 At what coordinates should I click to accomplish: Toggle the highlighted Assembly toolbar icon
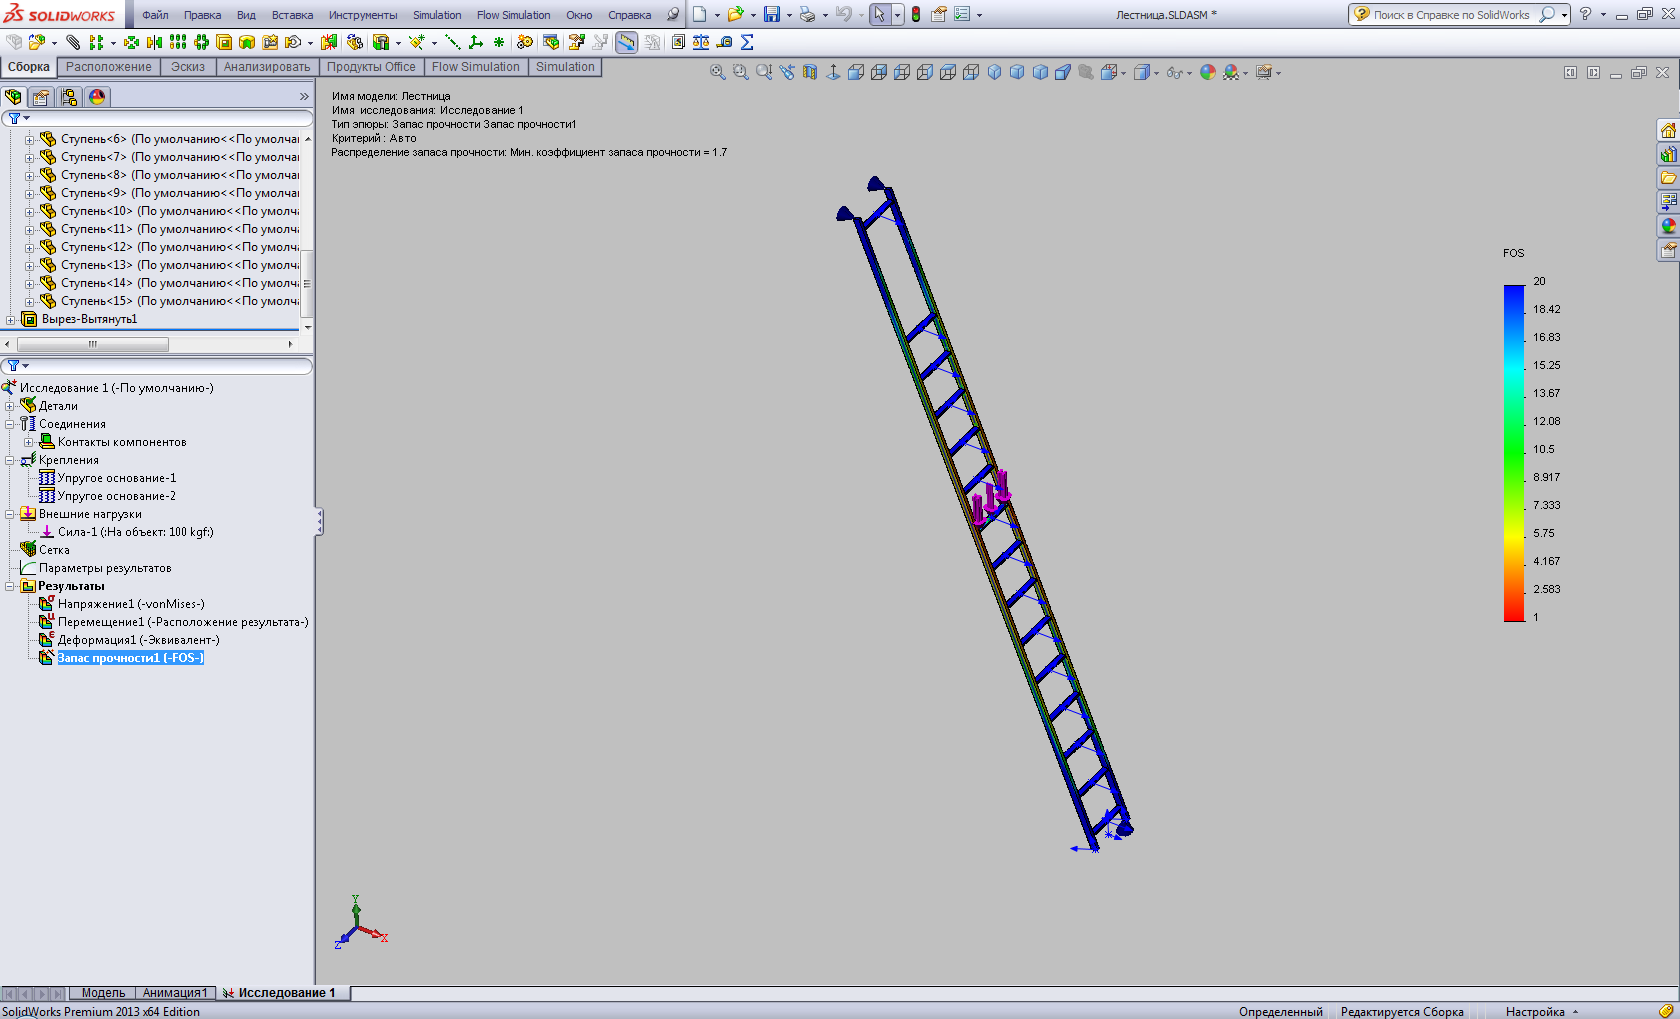(626, 42)
